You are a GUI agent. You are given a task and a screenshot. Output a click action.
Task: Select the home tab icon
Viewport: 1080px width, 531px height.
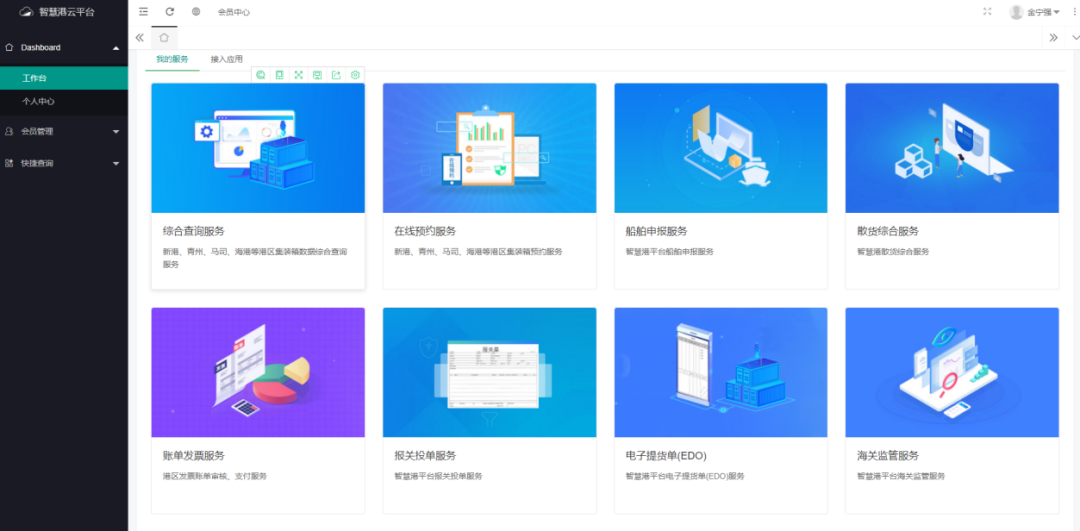pos(164,38)
